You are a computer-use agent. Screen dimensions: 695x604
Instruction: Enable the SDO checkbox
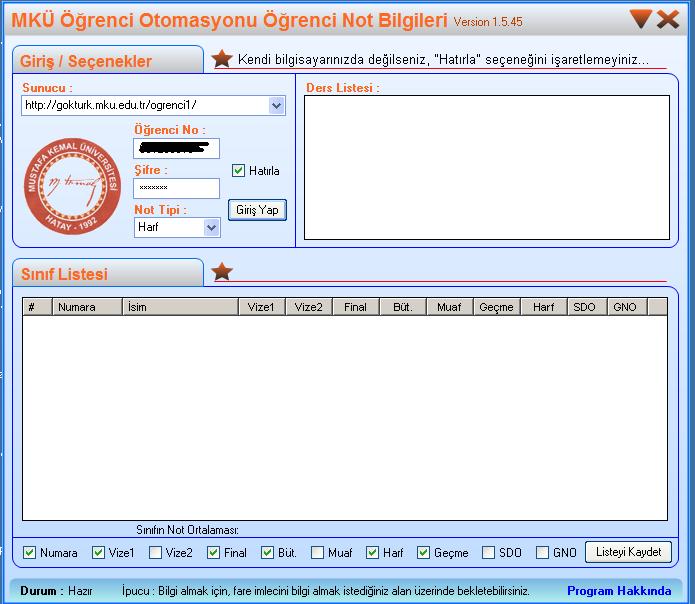488,552
